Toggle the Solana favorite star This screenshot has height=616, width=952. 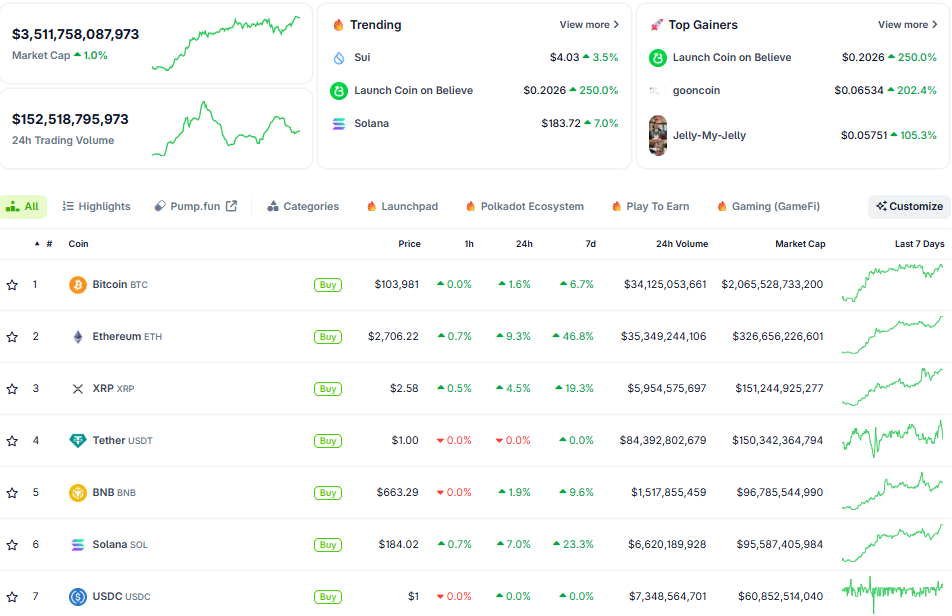point(12,545)
